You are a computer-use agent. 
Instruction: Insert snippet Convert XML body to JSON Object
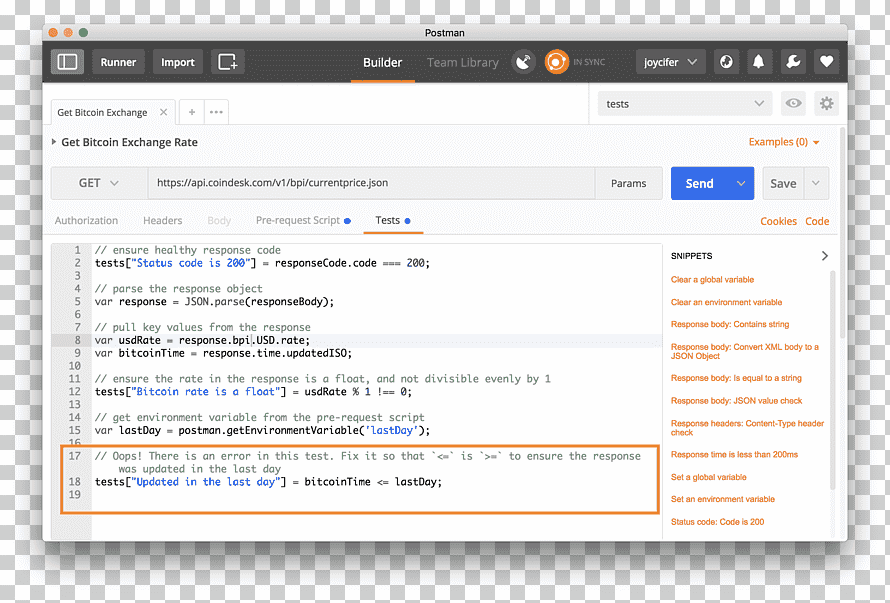click(745, 351)
